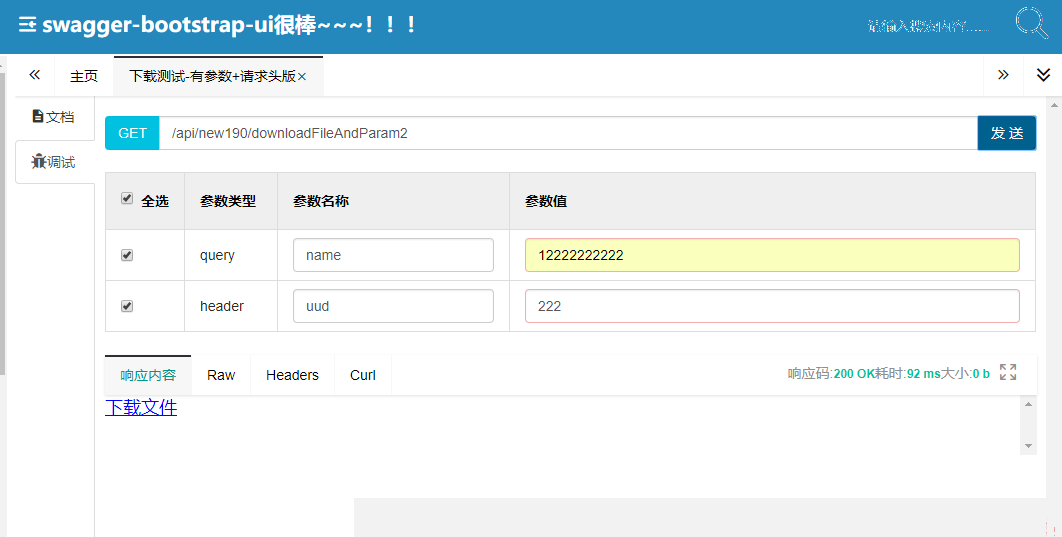Click the GET method label

[x=132, y=133]
